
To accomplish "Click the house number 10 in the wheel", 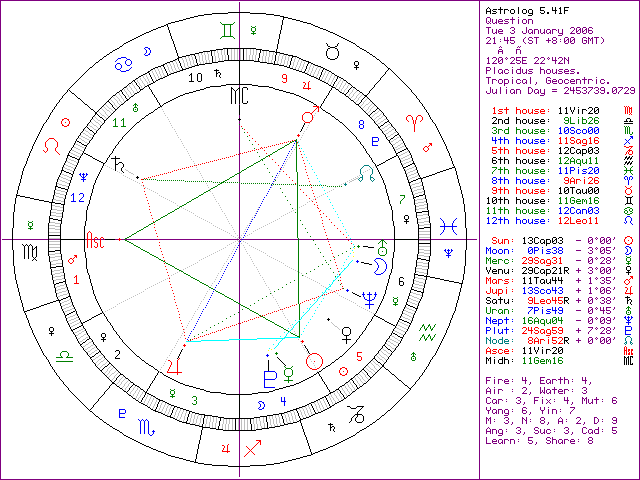I will pyautogui.click(x=196, y=77).
